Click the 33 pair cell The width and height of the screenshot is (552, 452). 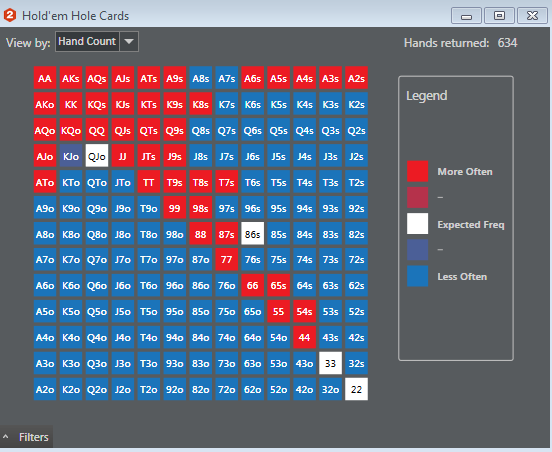coord(330,363)
